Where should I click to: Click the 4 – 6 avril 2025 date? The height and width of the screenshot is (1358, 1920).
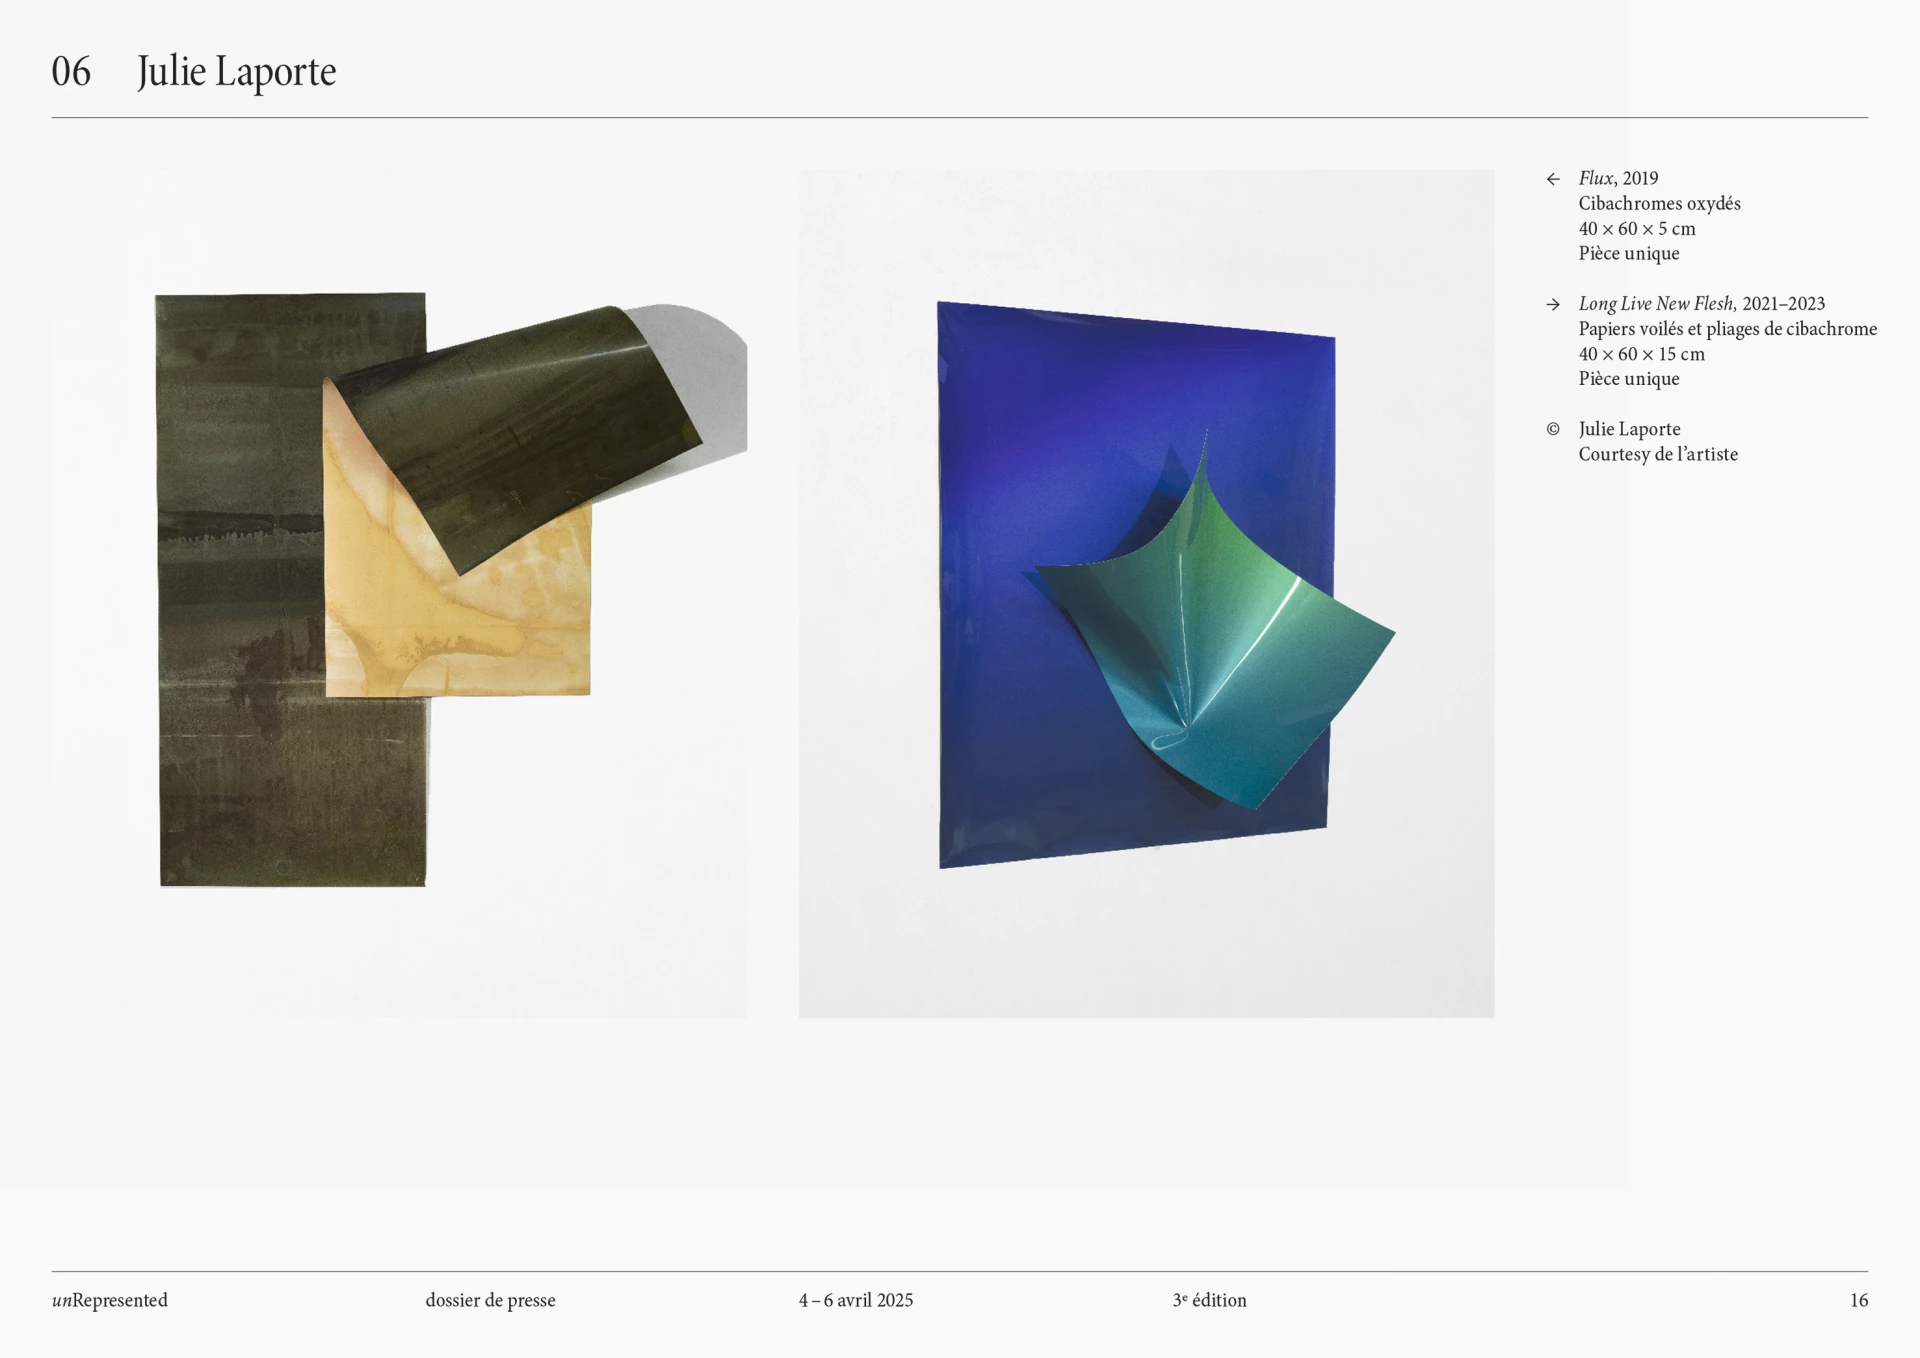click(855, 1300)
